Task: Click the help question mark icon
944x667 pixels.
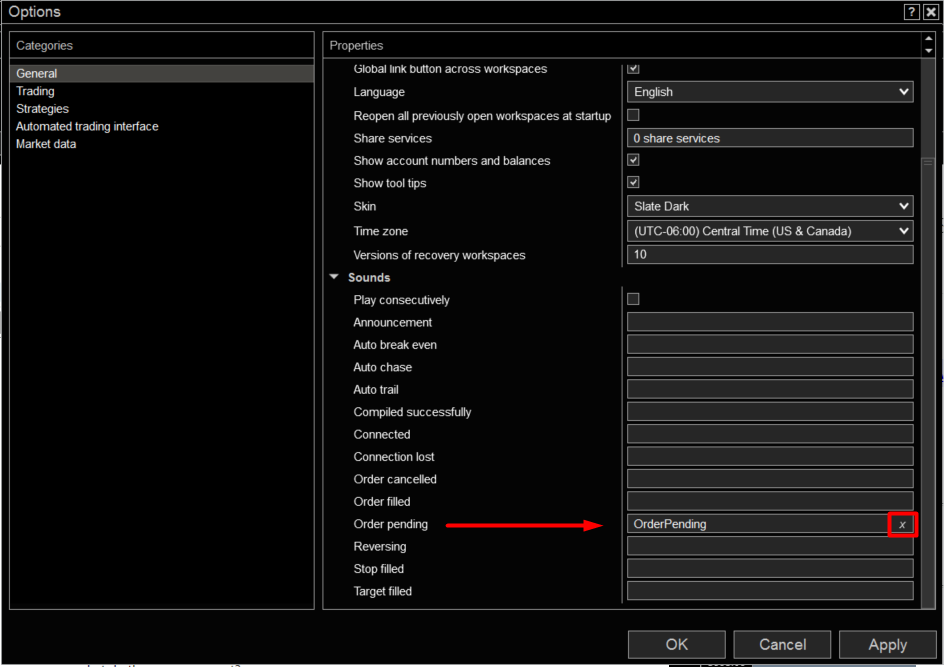Action: [911, 12]
